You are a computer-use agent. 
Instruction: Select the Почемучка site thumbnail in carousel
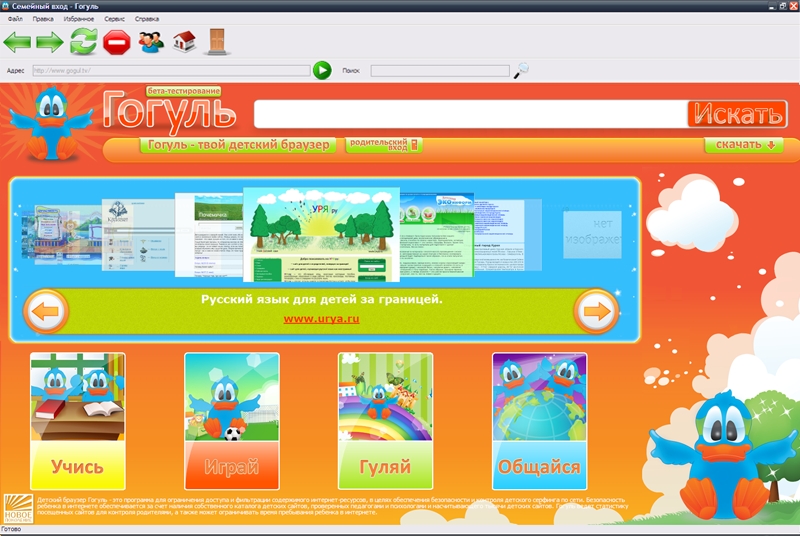pyautogui.click(x=209, y=235)
